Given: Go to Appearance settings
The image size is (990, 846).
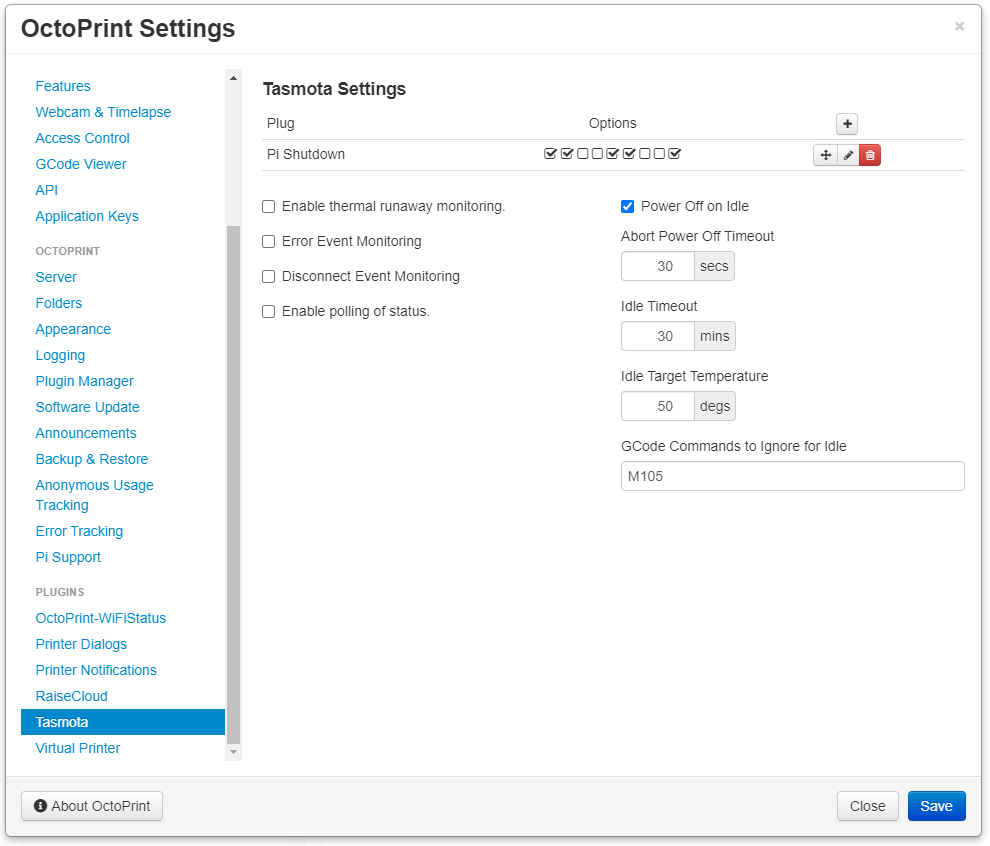Looking at the screenshot, I should [73, 329].
